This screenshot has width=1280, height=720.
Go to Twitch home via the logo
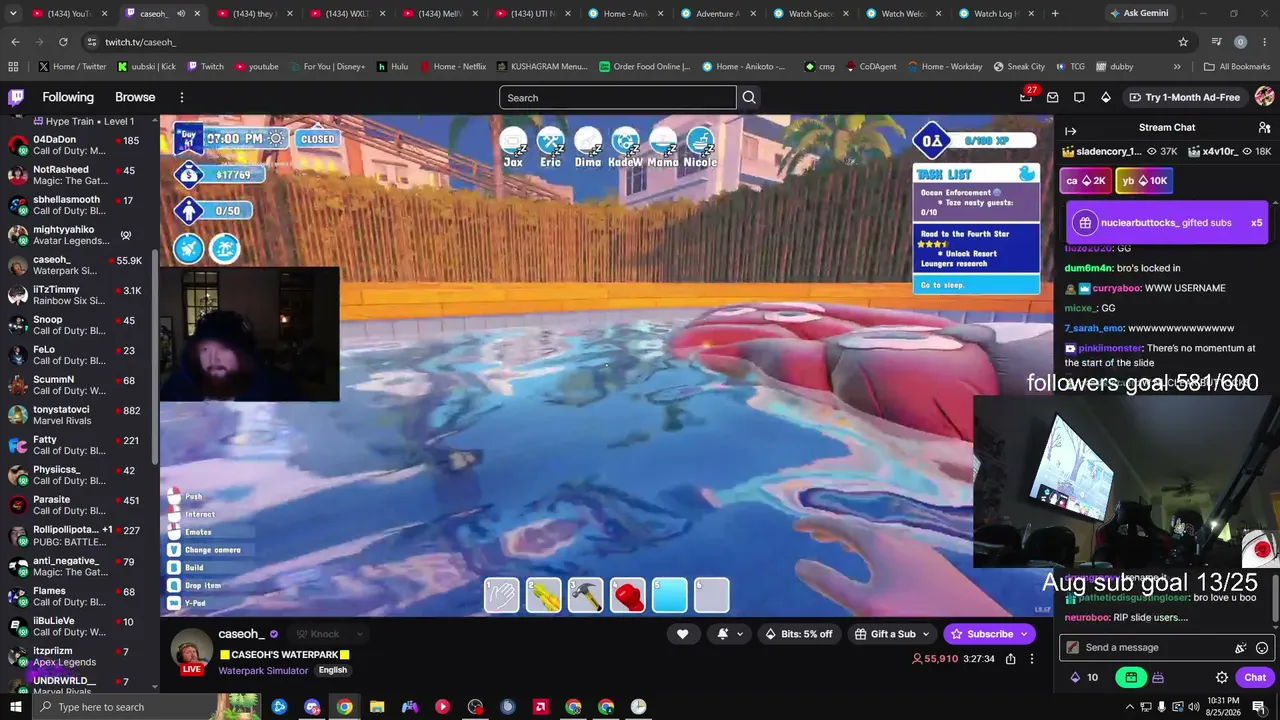click(16, 97)
